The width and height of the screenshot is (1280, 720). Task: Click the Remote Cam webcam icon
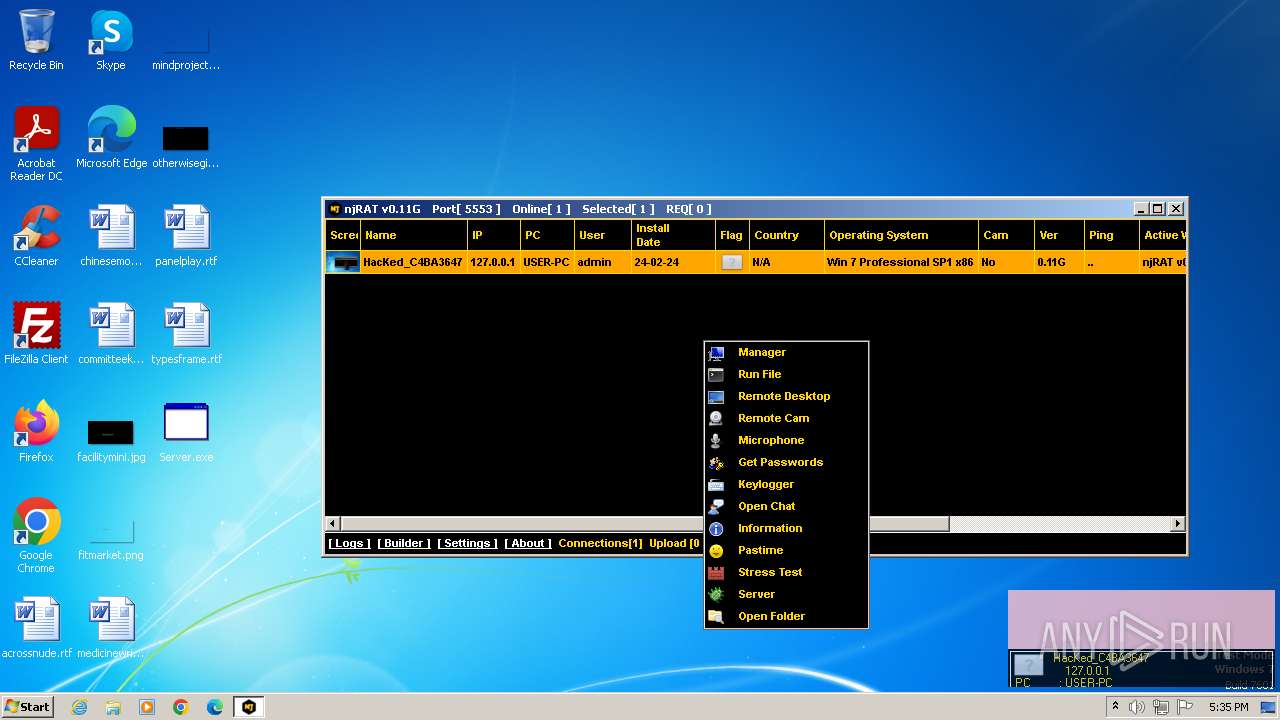pyautogui.click(x=716, y=419)
